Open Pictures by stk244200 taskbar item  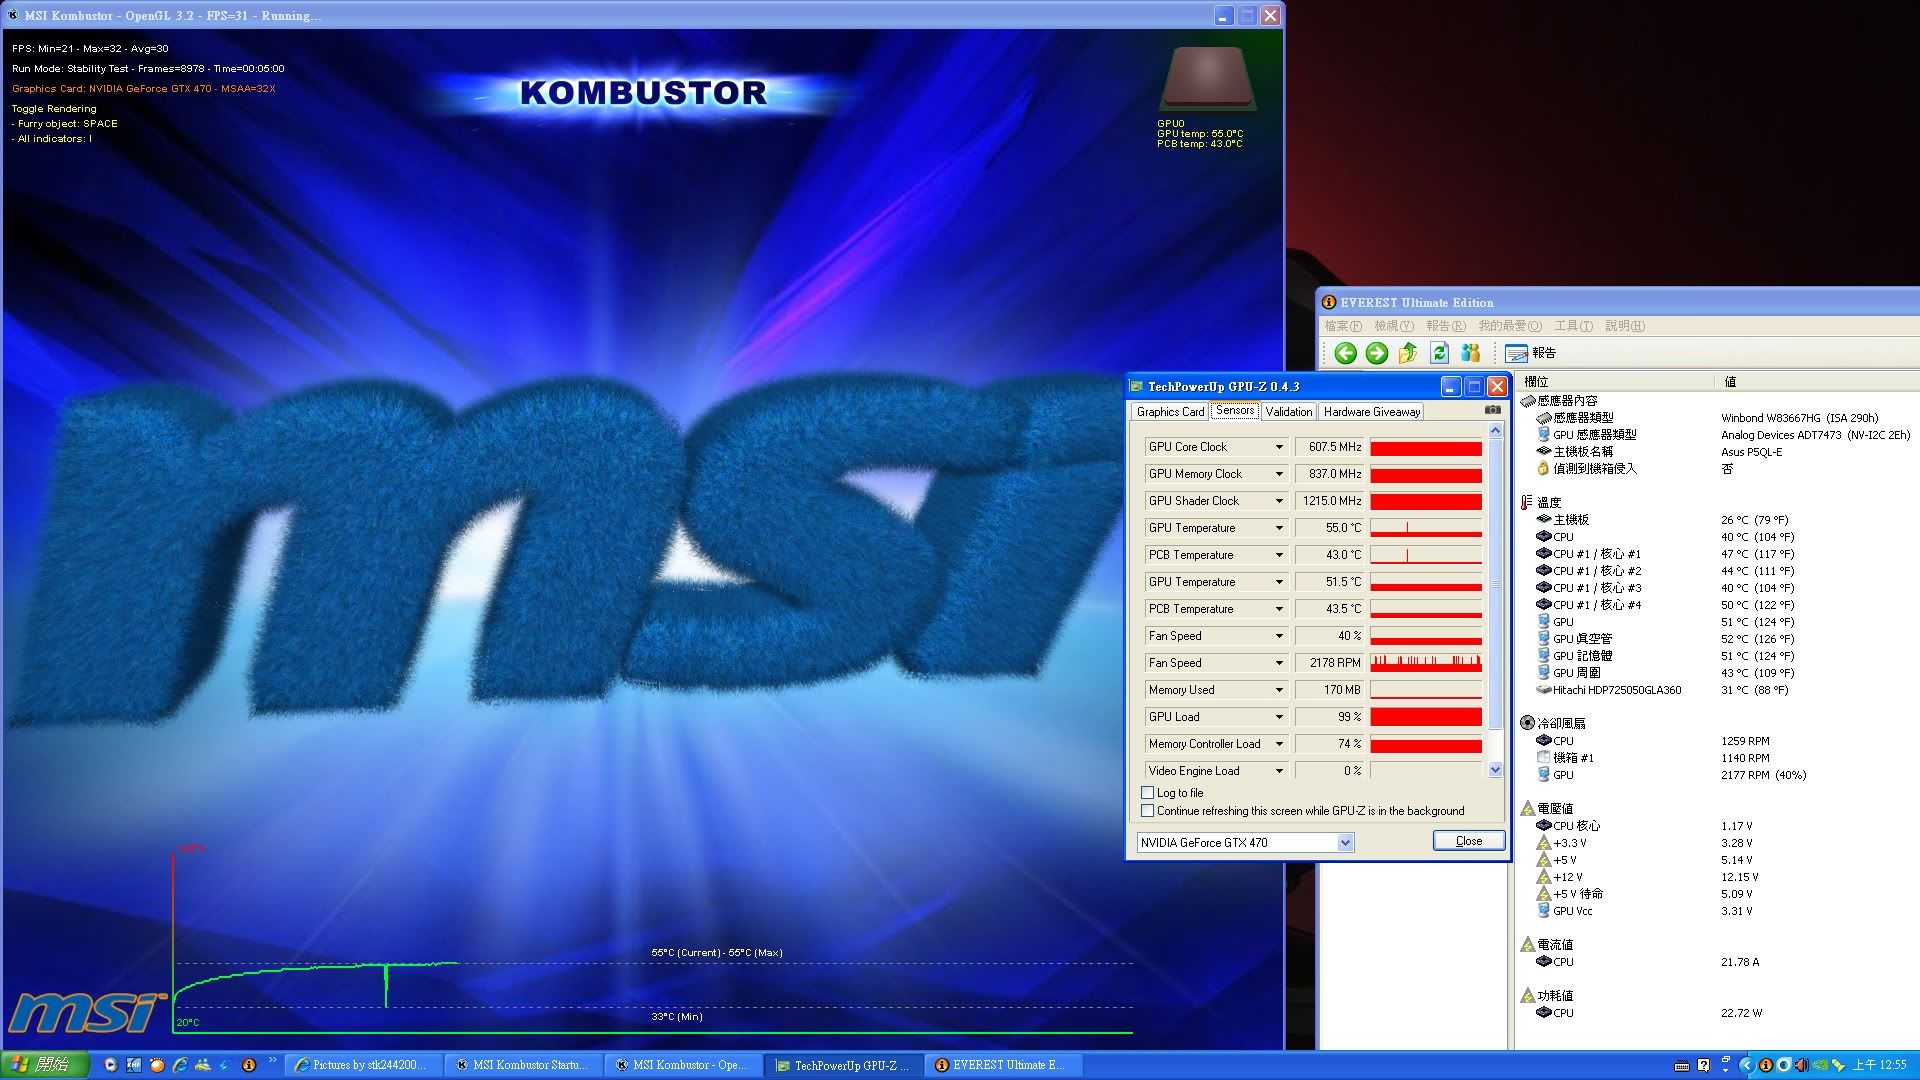(x=364, y=1065)
